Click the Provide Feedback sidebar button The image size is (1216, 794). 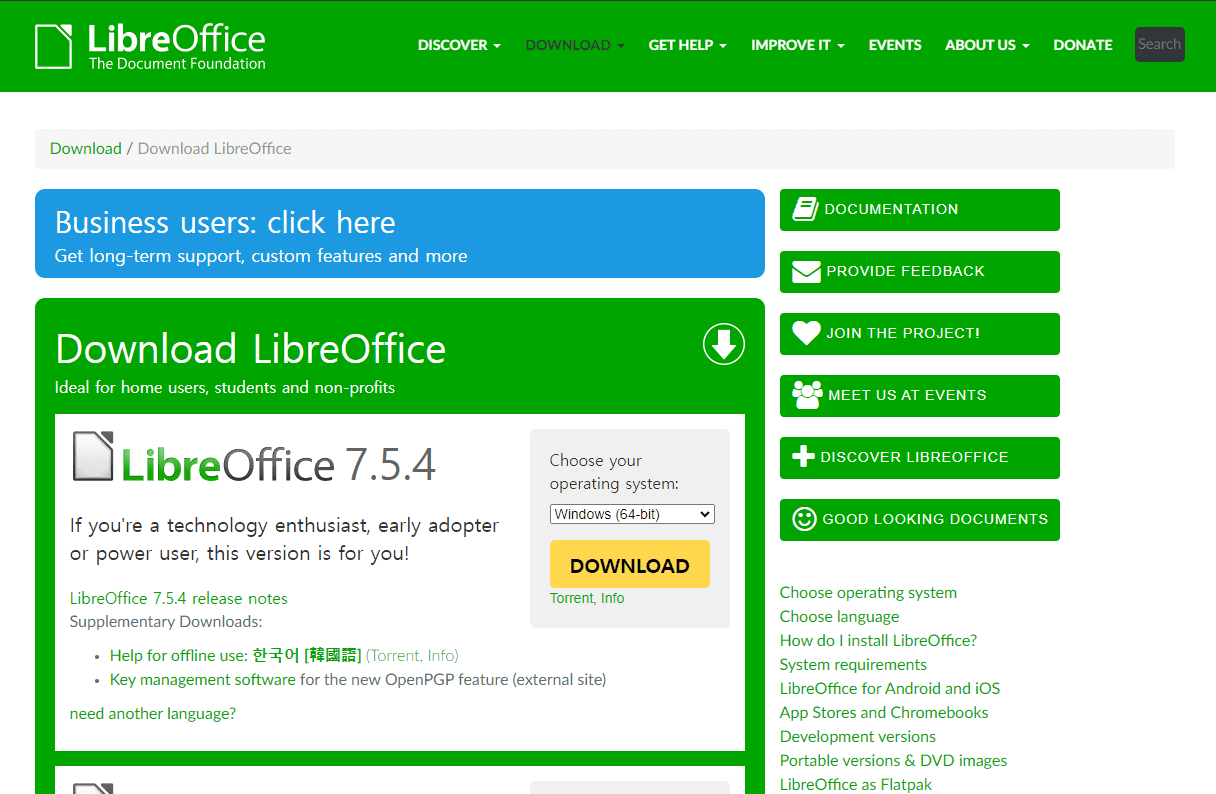click(x=920, y=272)
